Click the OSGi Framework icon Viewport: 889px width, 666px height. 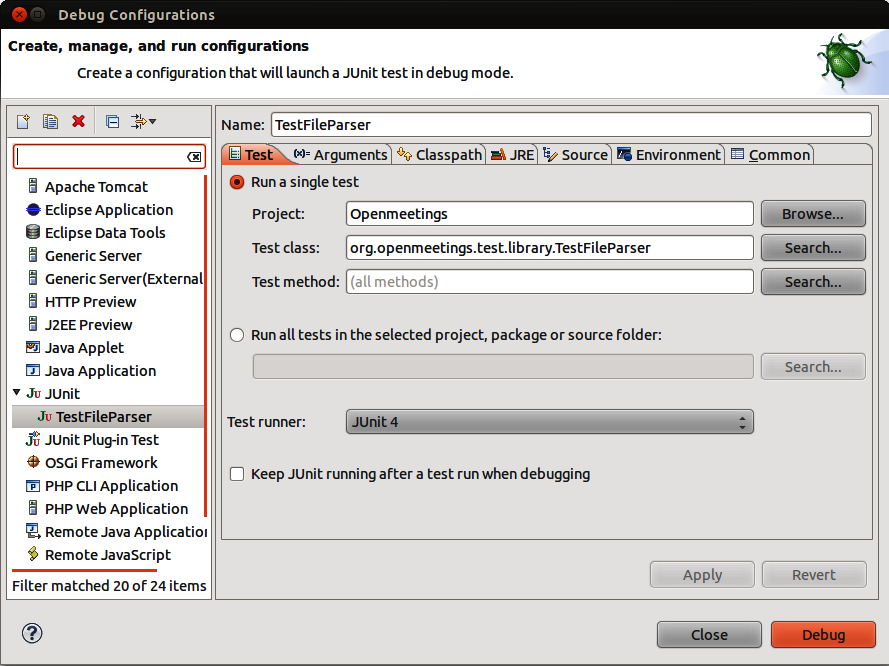click(33, 463)
